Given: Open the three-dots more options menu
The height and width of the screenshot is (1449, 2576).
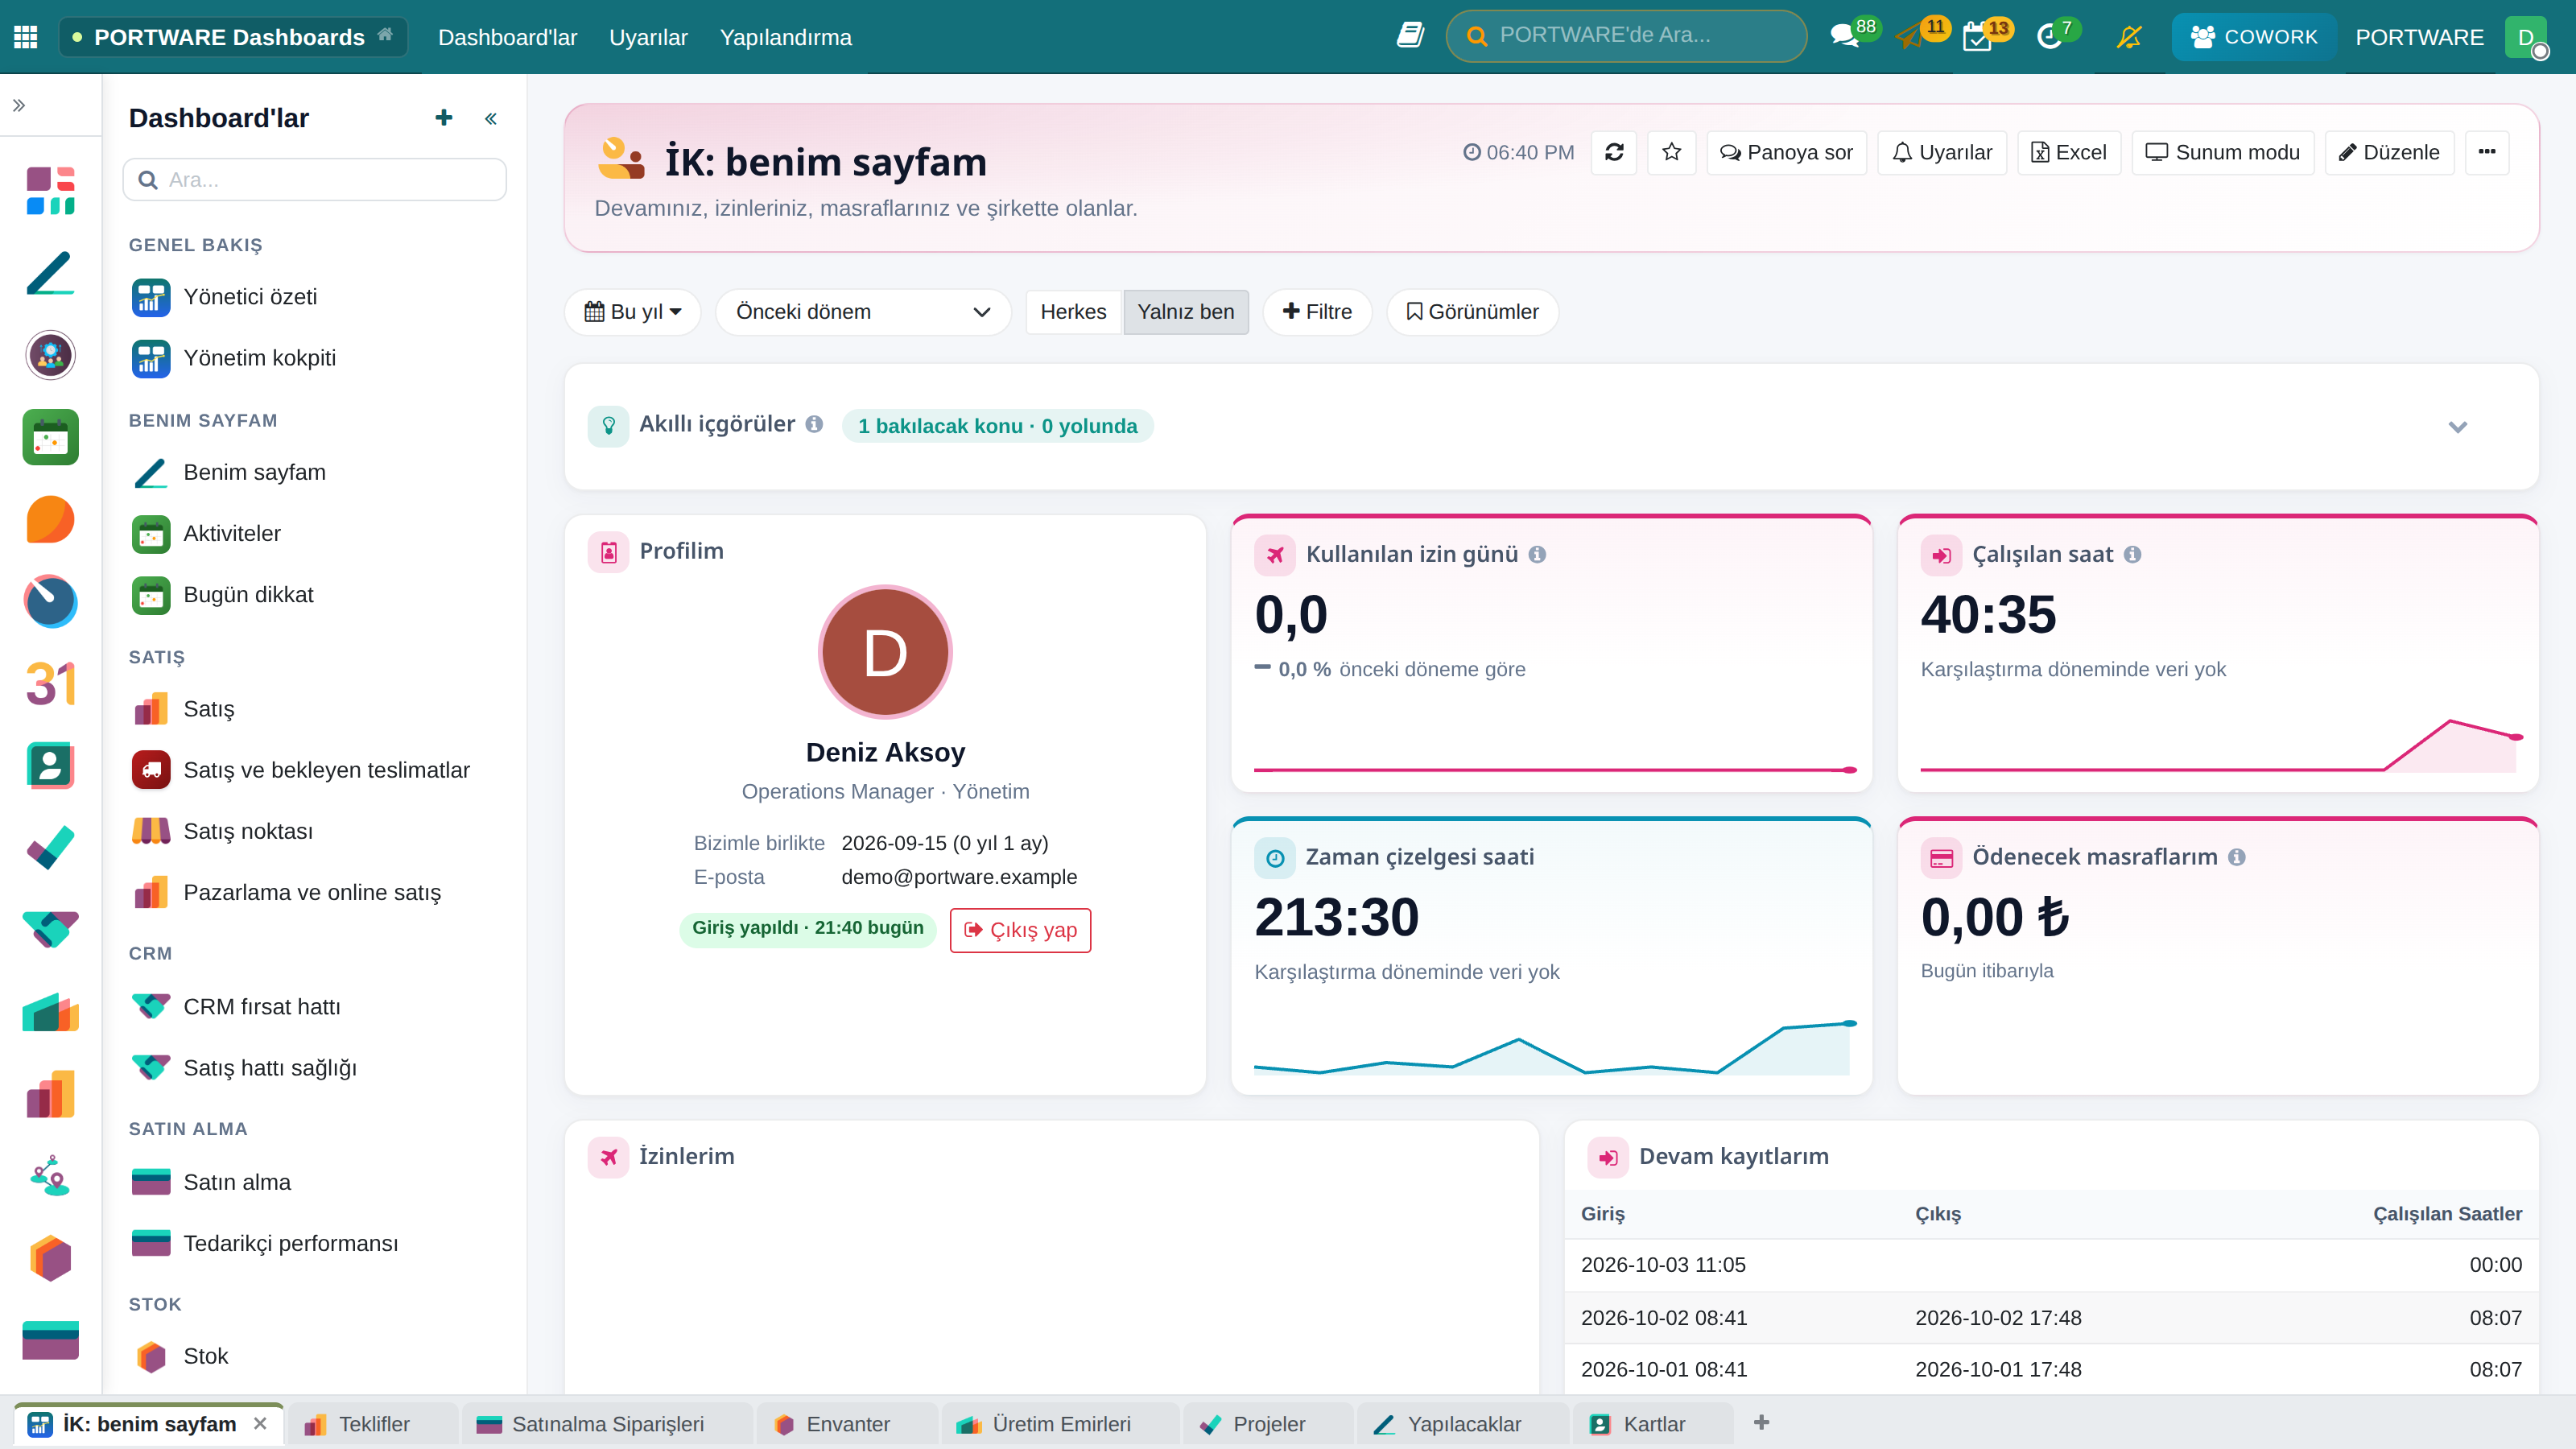Looking at the screenshot, I should tap(2487, 152).
